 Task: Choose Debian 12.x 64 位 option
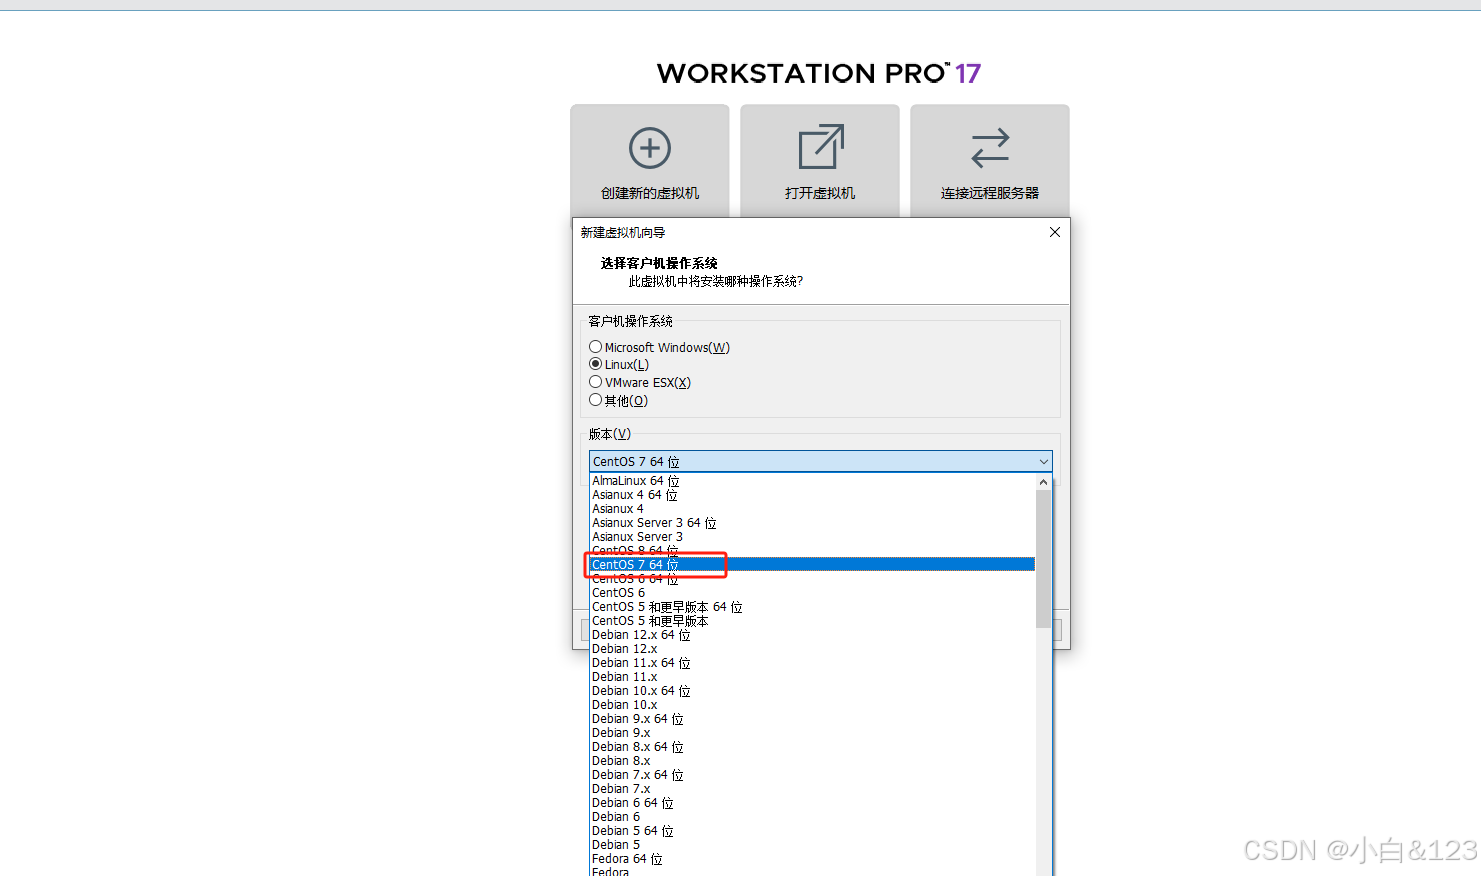tap(812, 635)
